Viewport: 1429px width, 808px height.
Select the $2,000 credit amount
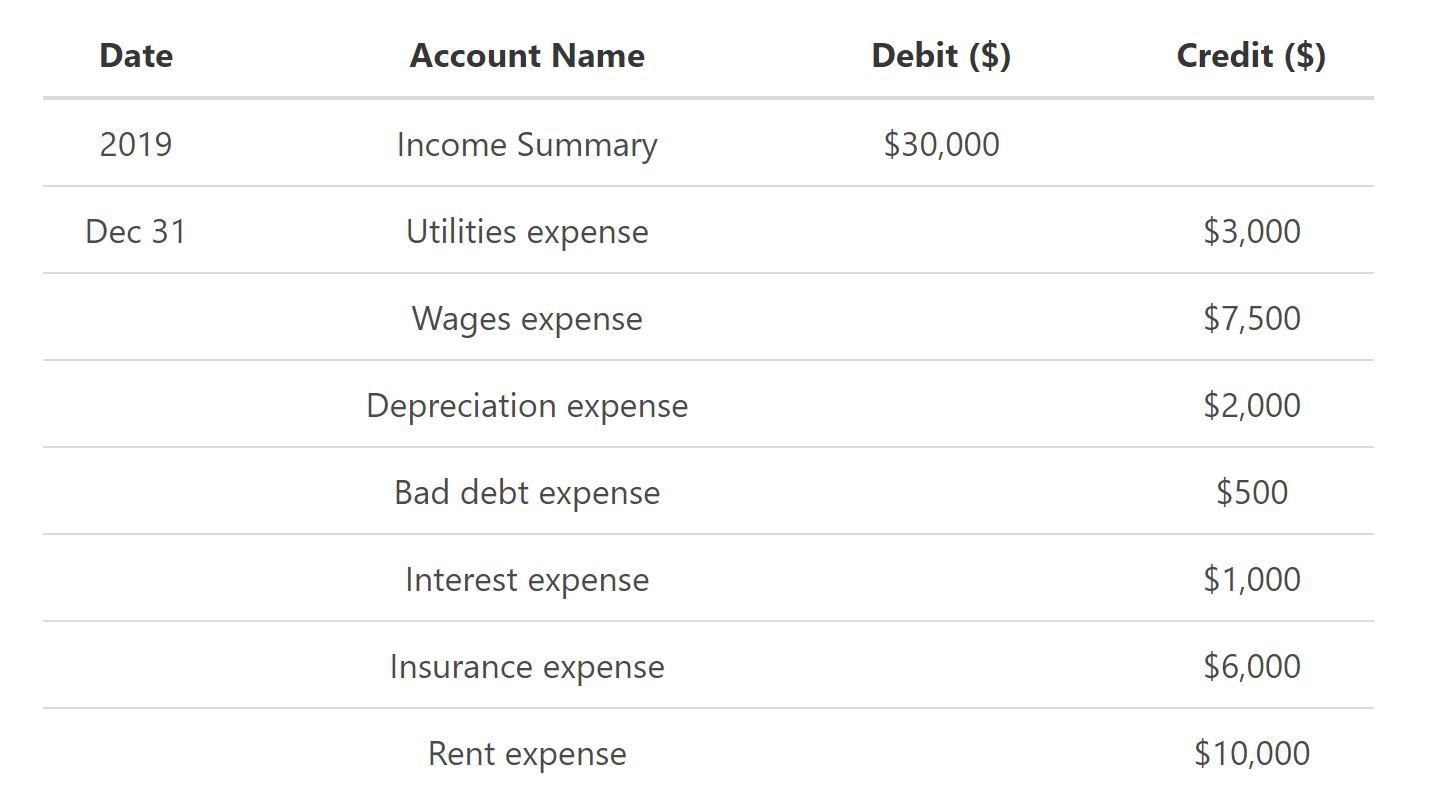point(1252,406)
